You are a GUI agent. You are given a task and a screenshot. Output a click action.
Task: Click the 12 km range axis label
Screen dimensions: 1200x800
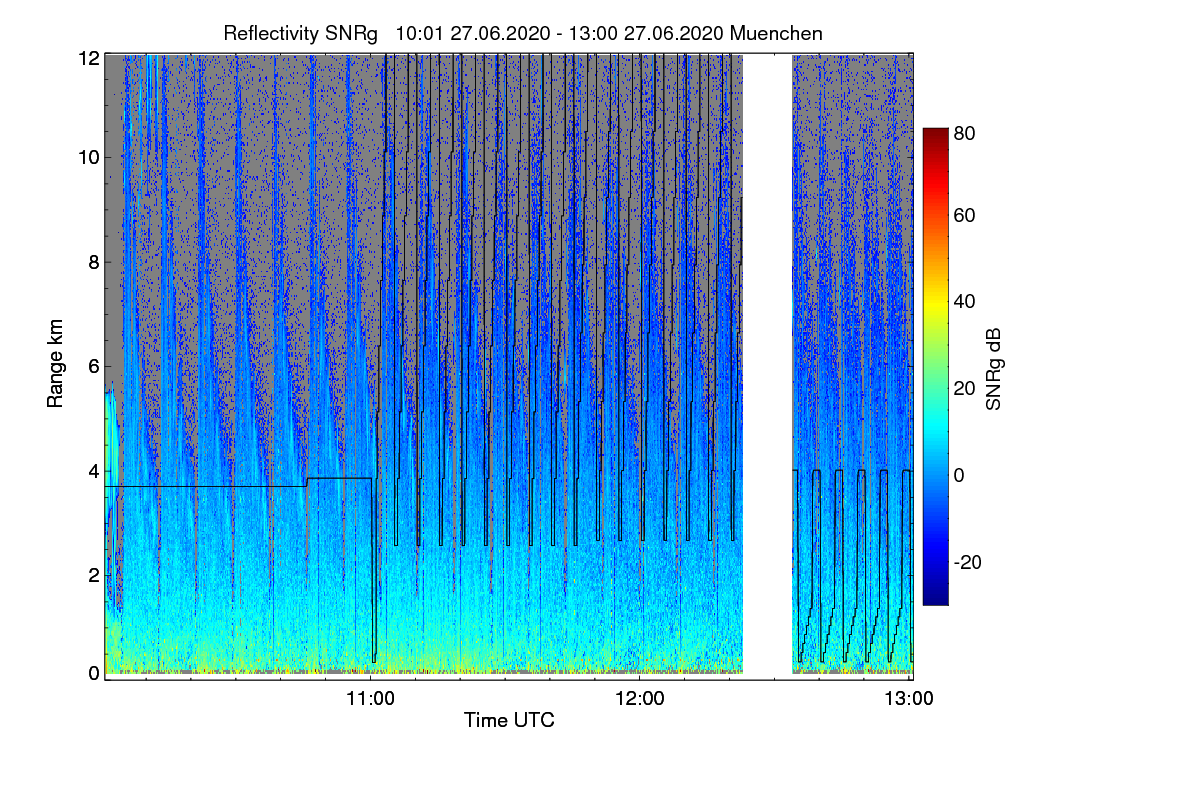coord(89,58)
